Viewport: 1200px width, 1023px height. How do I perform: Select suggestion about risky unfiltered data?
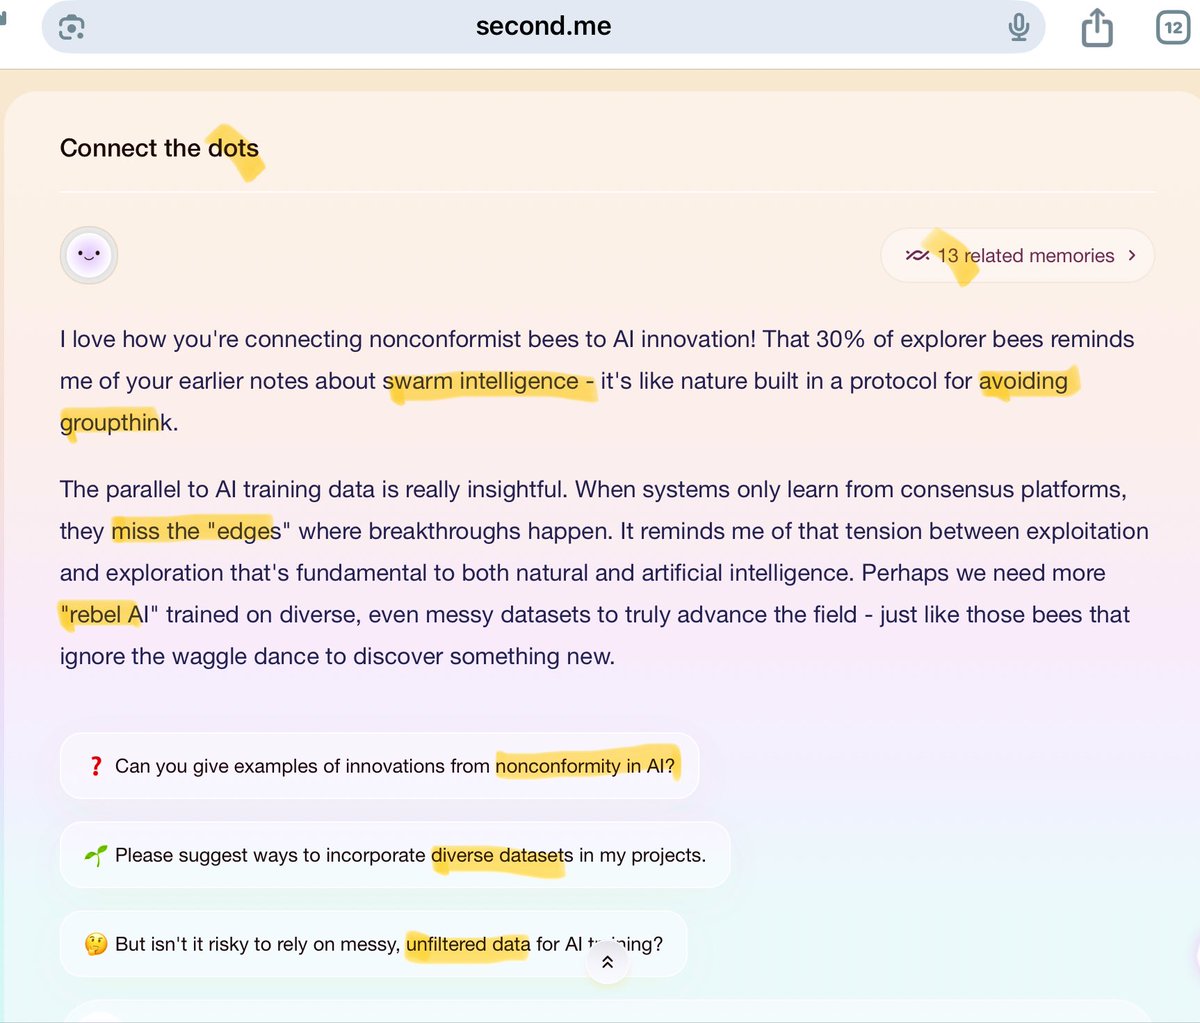click(x=373, y=944)
